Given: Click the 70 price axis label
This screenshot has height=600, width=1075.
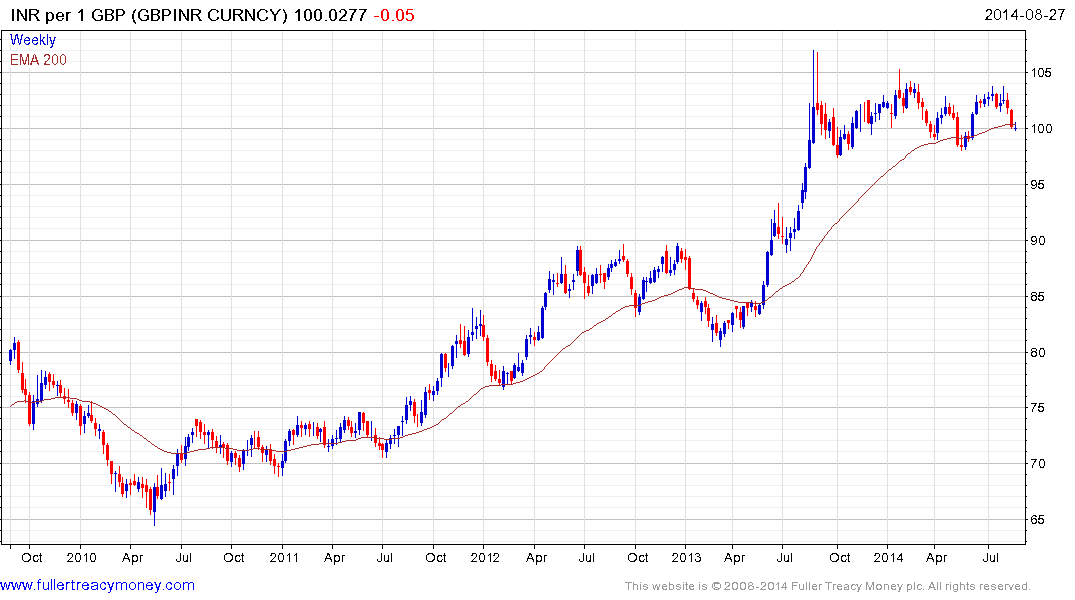Looking at the screenshot, I should [1037, 464].
